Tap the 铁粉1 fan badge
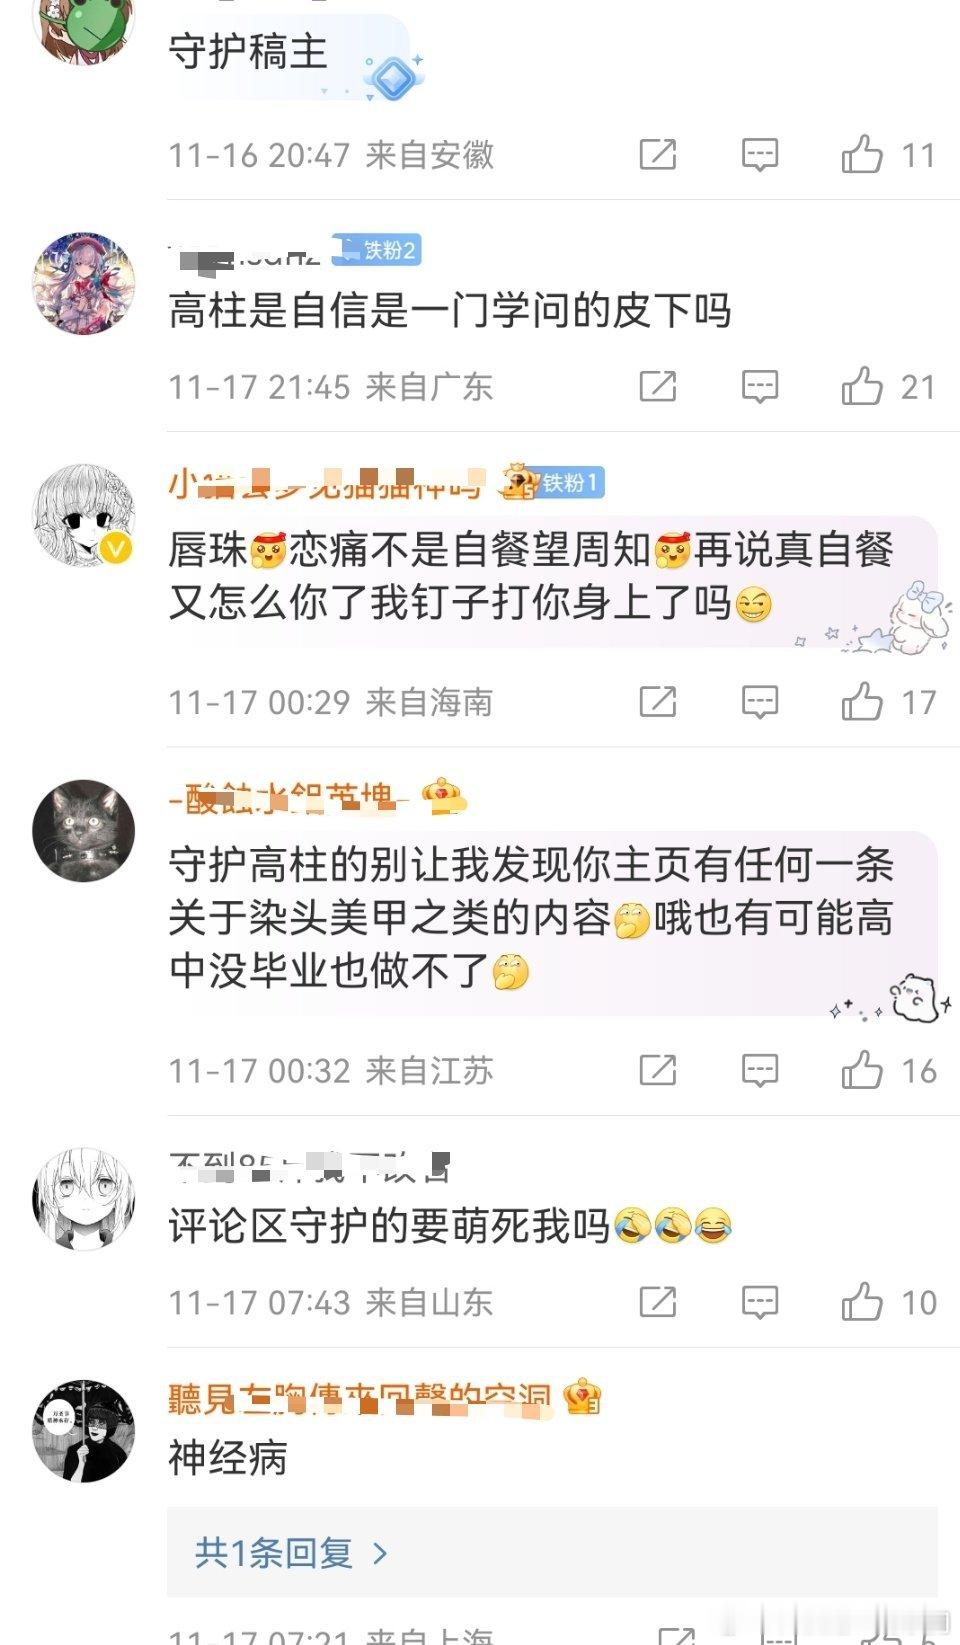The image size is (960, 1645). coord(566,483)
